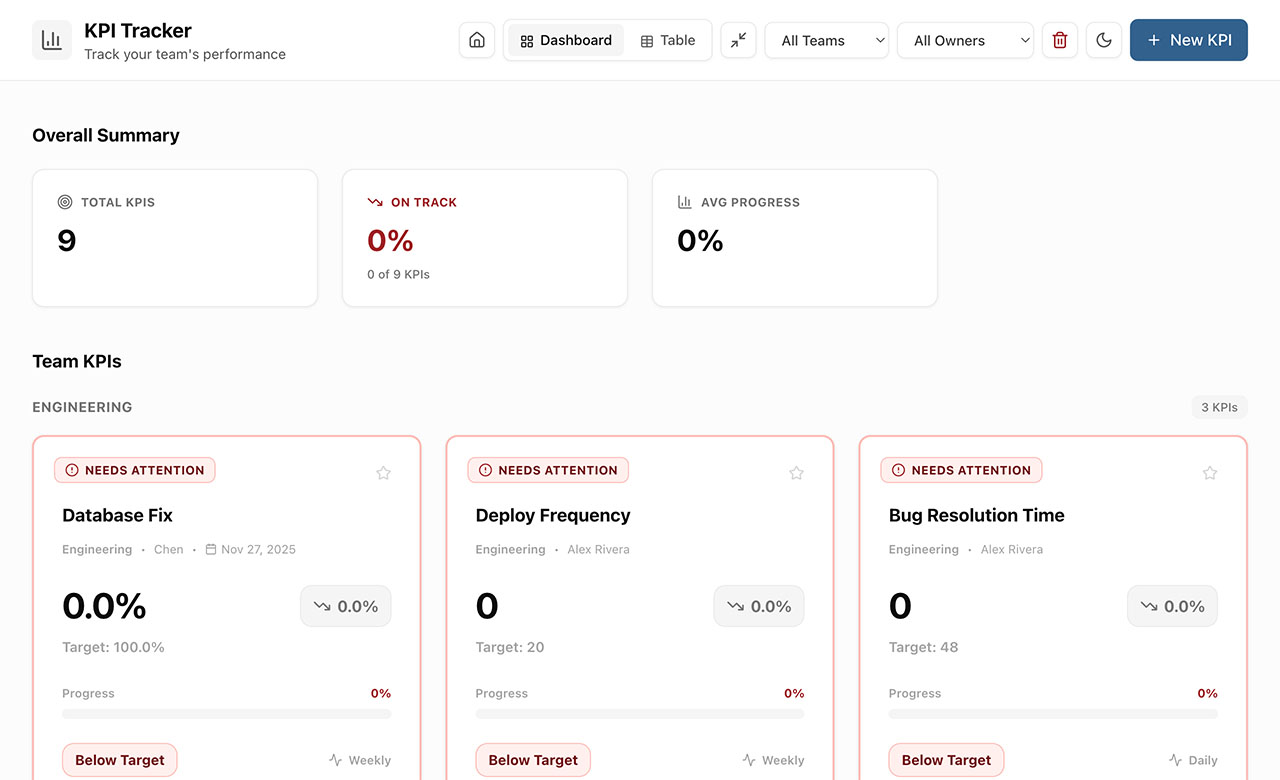Click the chart icon next to Avg Progress

(683, 201)
